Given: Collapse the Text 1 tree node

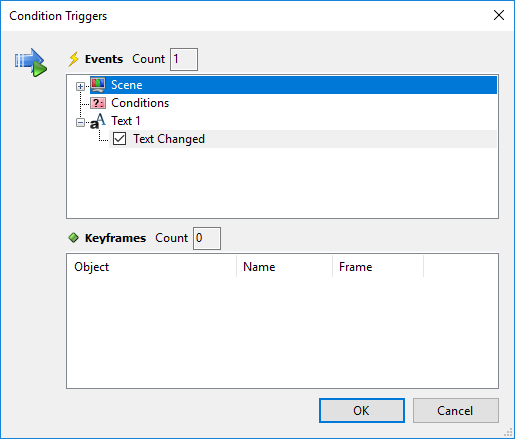Looking at the screenshot, I should 80,122.
